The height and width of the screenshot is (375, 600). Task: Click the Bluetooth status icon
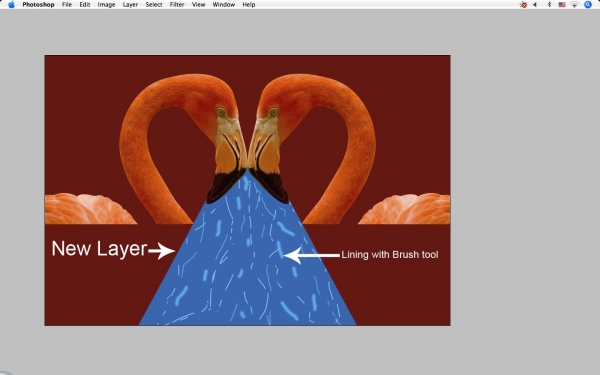[549, 5]
